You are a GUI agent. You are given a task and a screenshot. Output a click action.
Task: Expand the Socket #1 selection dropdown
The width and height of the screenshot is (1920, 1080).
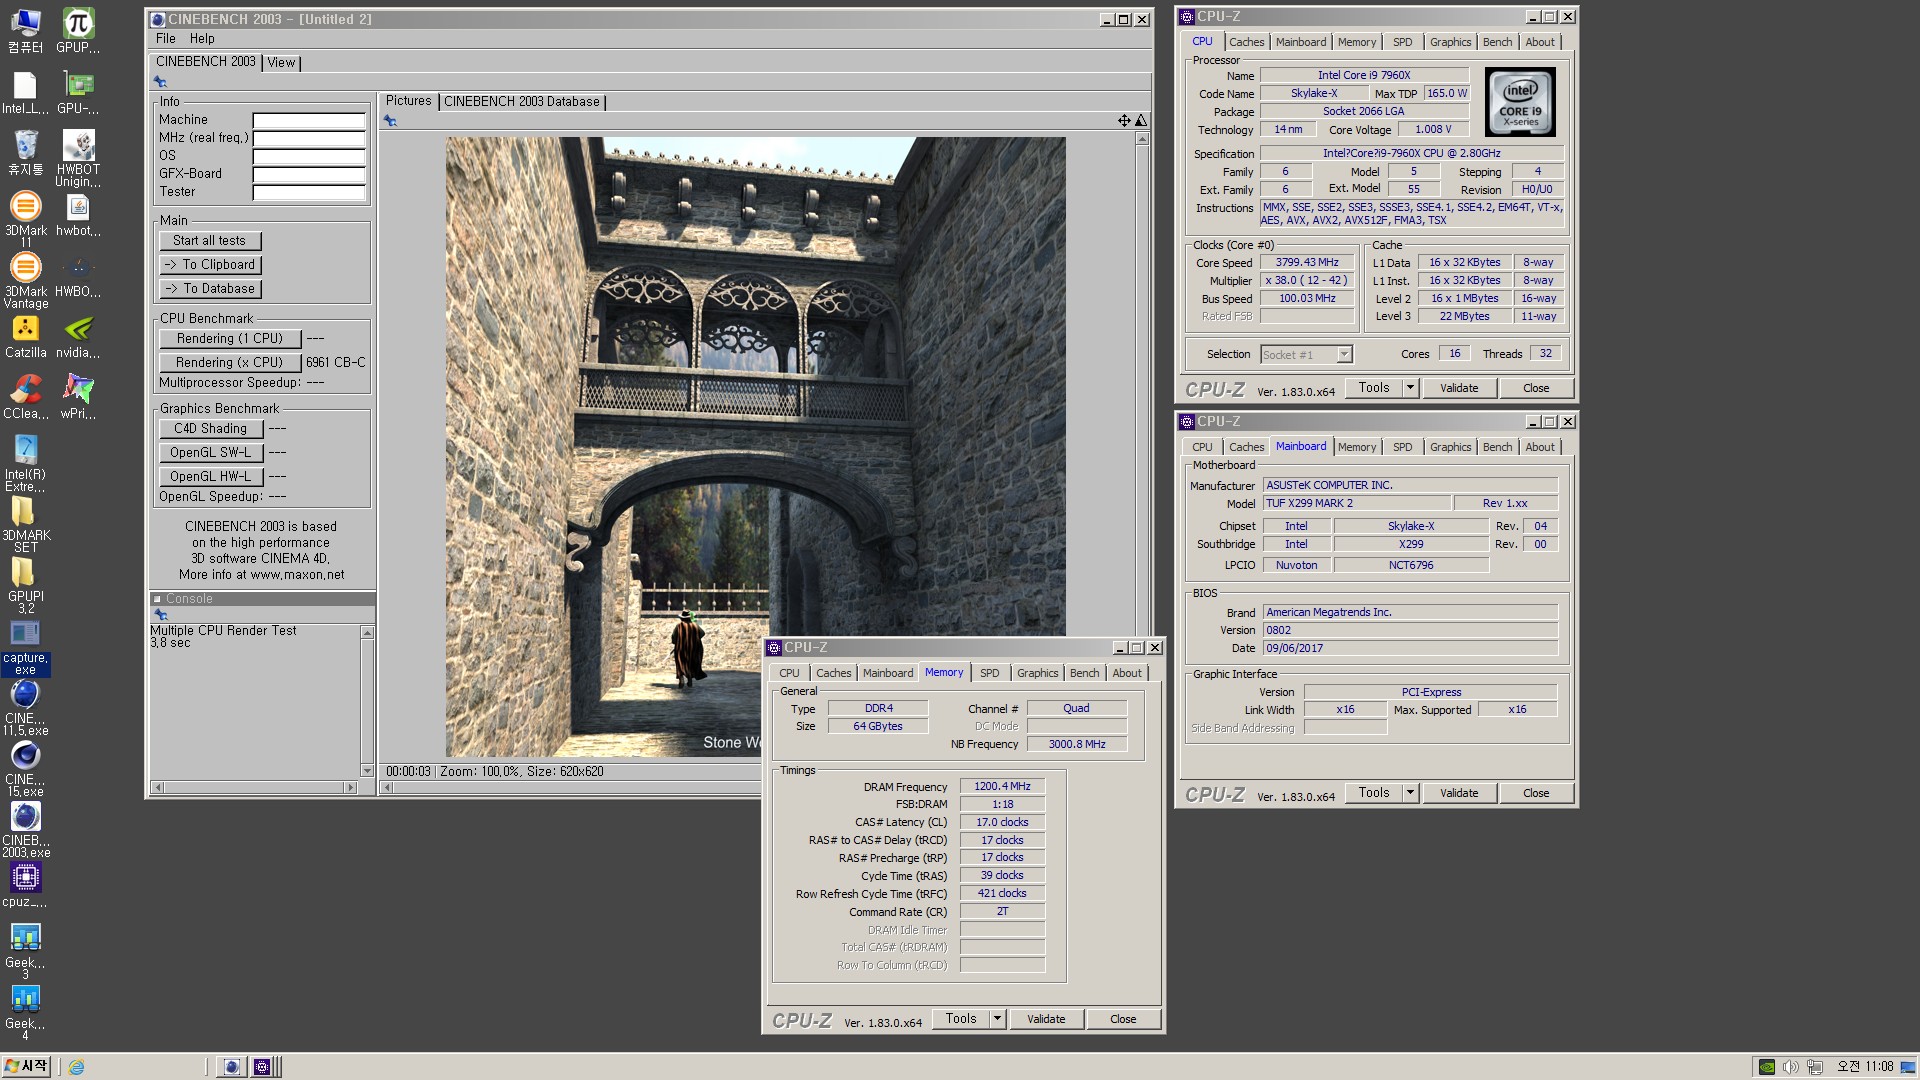(x=1344, y=355)
